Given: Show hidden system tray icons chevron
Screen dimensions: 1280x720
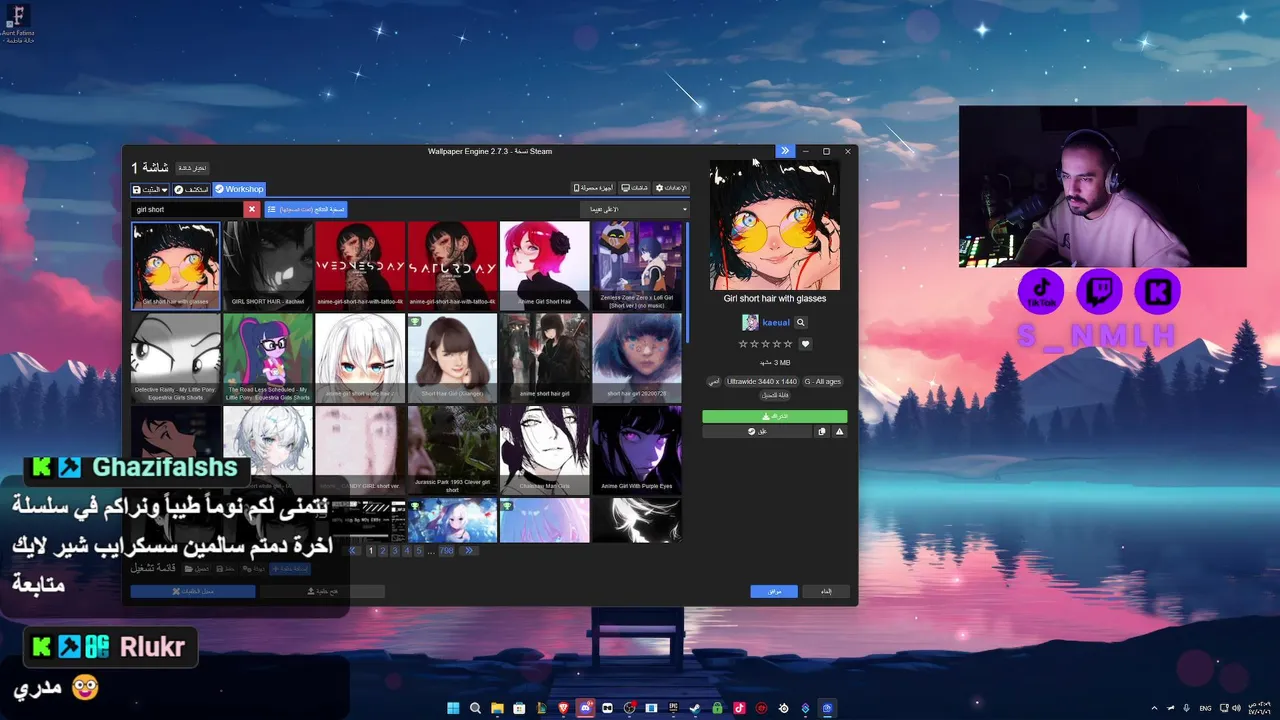Looking at the screenshot, I should pyautogui.click(x=1154, y=708).
